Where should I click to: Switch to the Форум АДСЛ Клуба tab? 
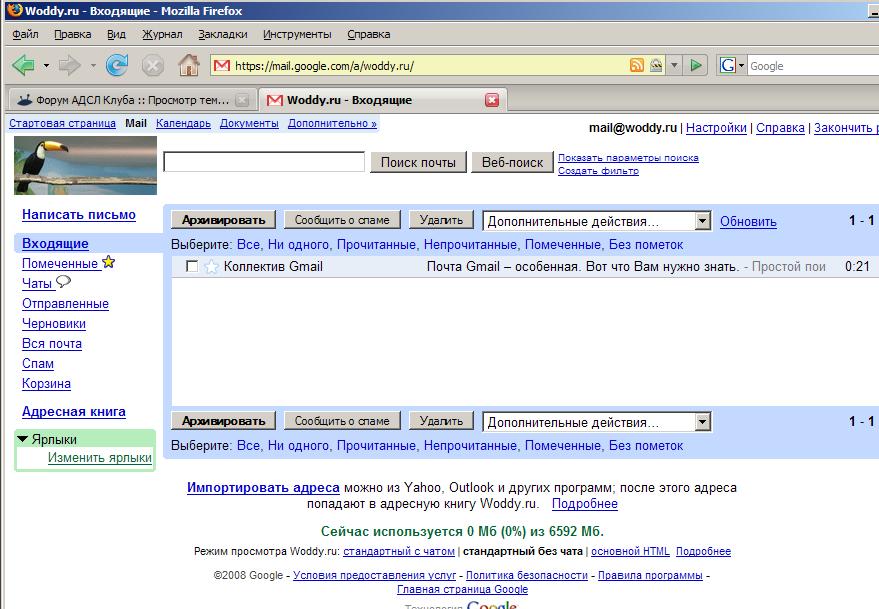click(x=132, y=100)
